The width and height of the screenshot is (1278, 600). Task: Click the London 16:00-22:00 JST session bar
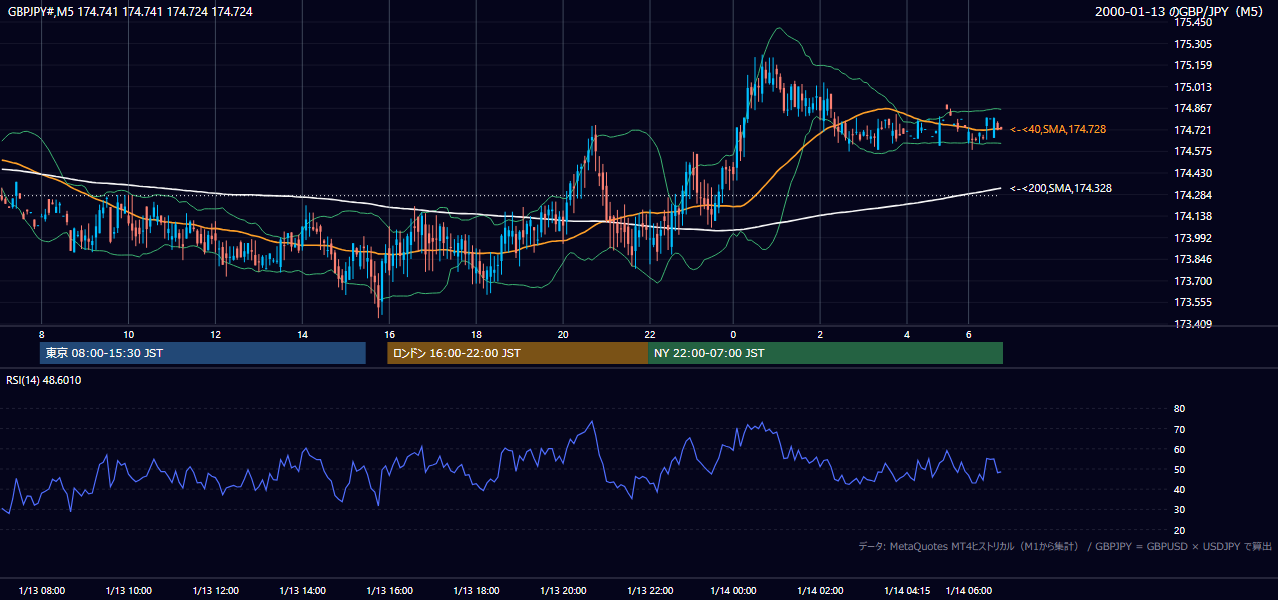518,353
